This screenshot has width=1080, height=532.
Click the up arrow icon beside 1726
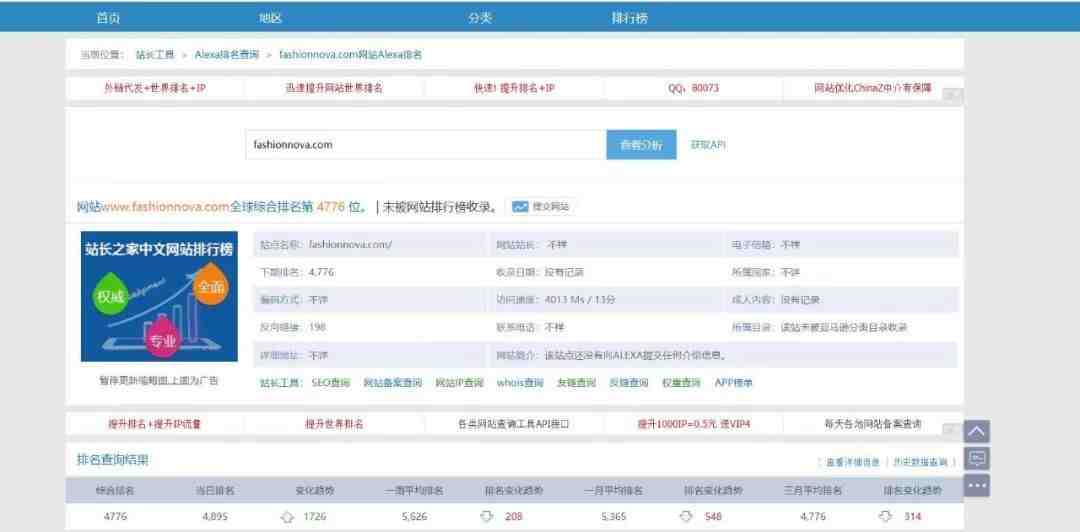287,517
